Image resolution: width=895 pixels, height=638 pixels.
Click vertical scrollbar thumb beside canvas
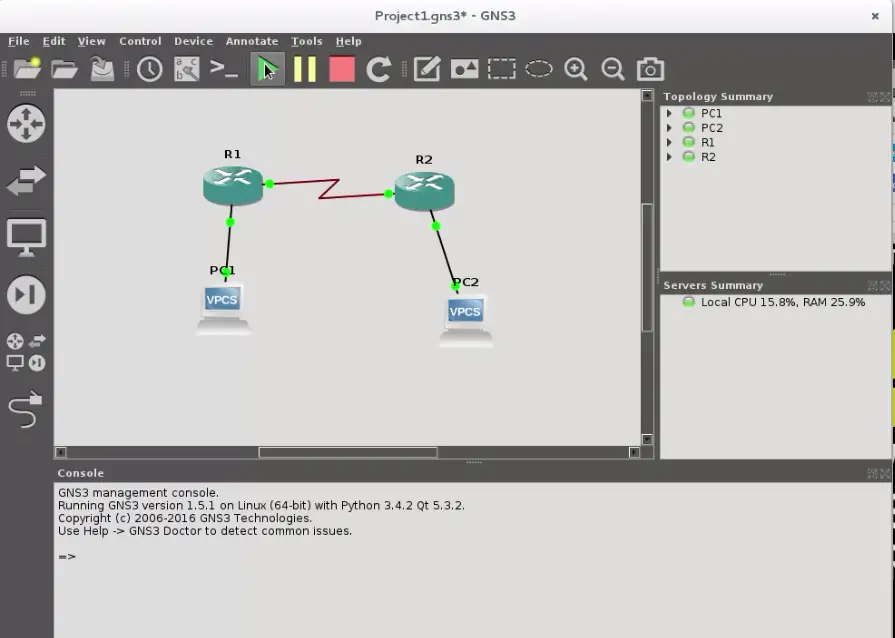pyautogui.click(x=647, y=267)
